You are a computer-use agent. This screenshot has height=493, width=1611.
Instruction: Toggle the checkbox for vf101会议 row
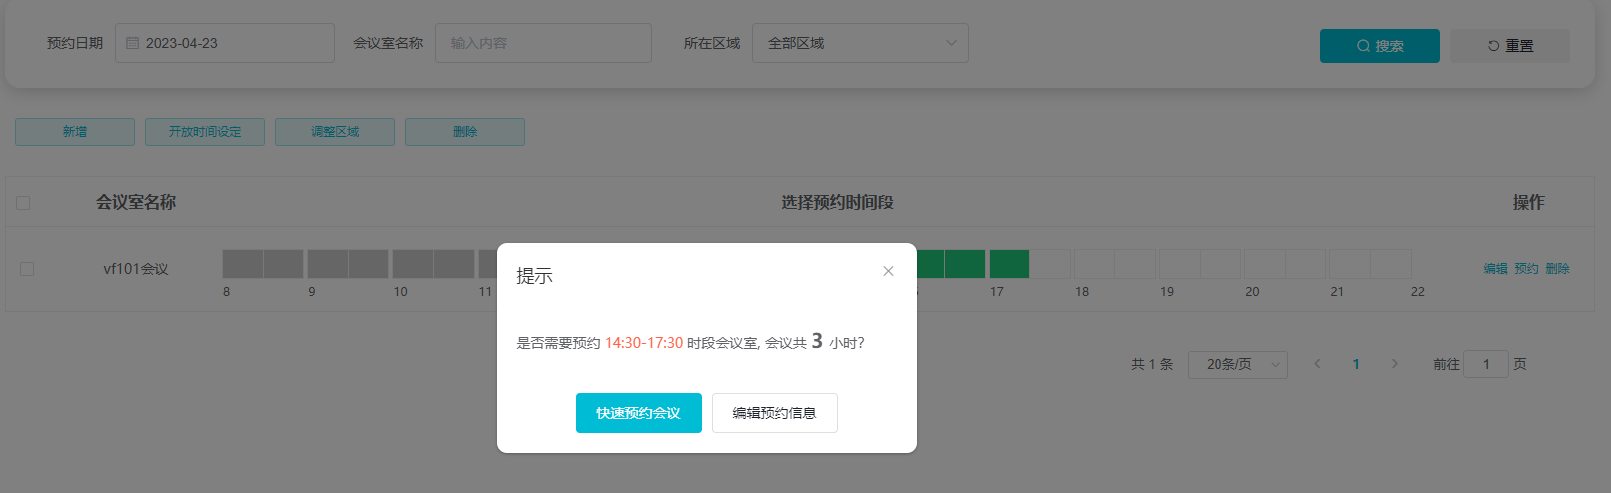pos(27,269)
